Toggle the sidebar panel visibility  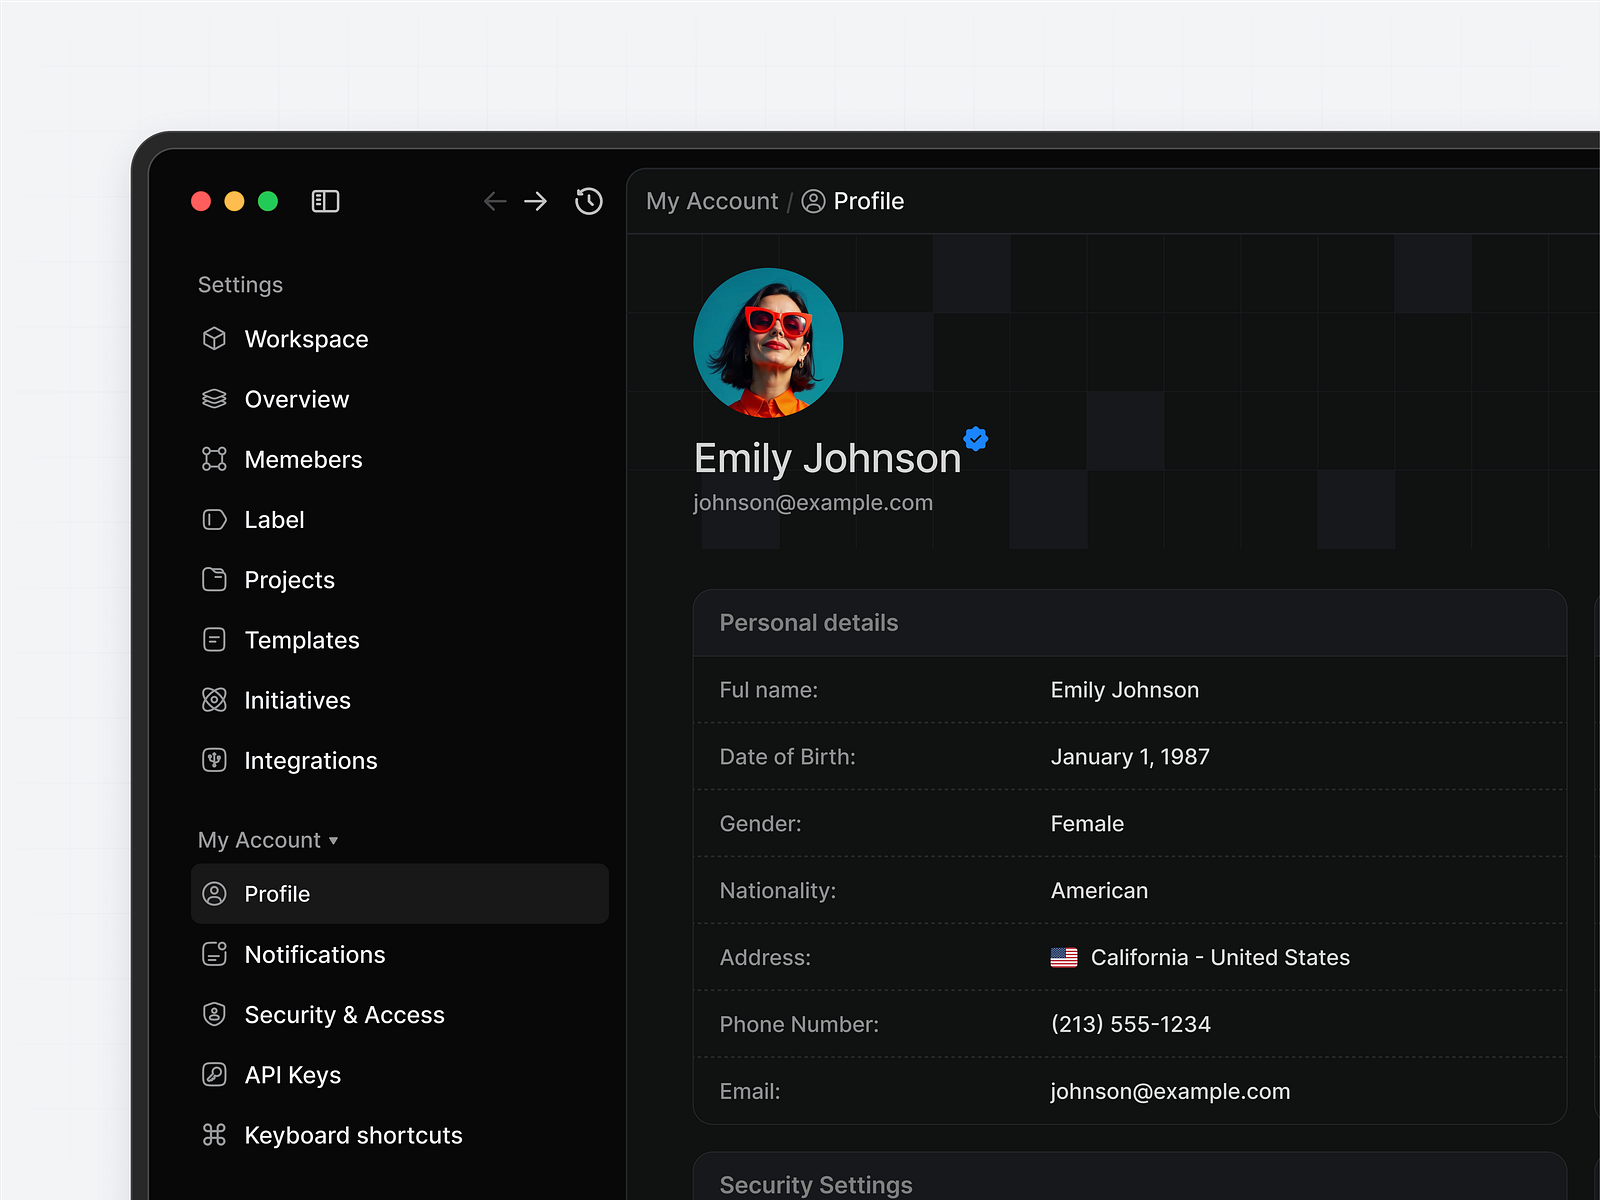325,201
